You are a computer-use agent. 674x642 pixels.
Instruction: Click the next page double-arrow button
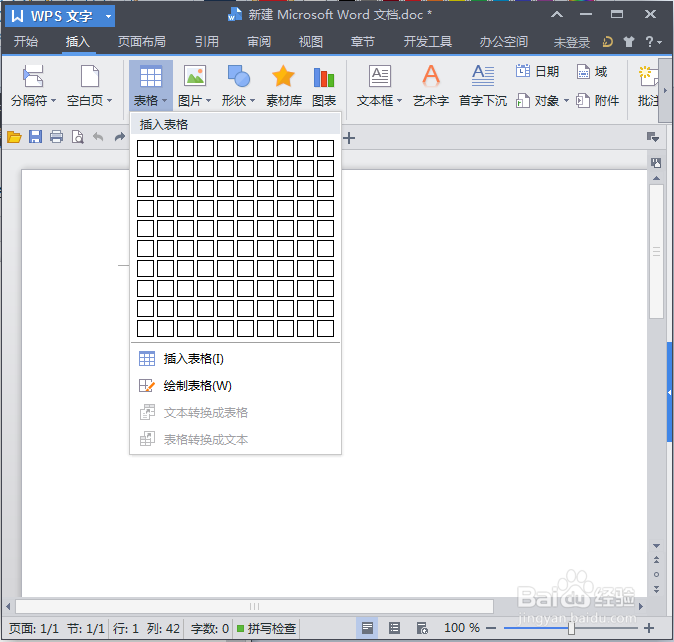coord(656,590)
